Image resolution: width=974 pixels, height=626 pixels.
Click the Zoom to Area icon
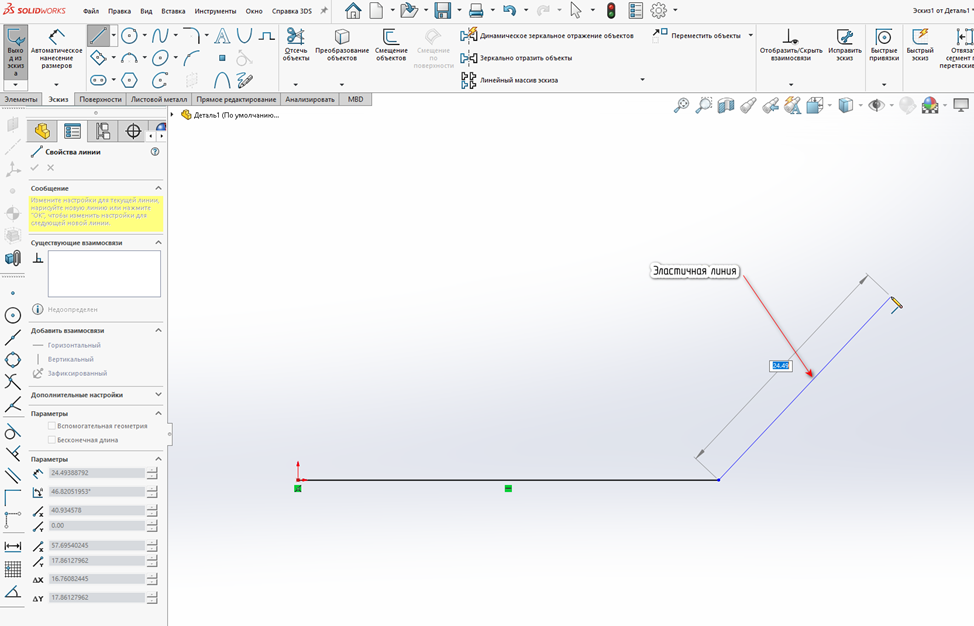coord(704,106)
